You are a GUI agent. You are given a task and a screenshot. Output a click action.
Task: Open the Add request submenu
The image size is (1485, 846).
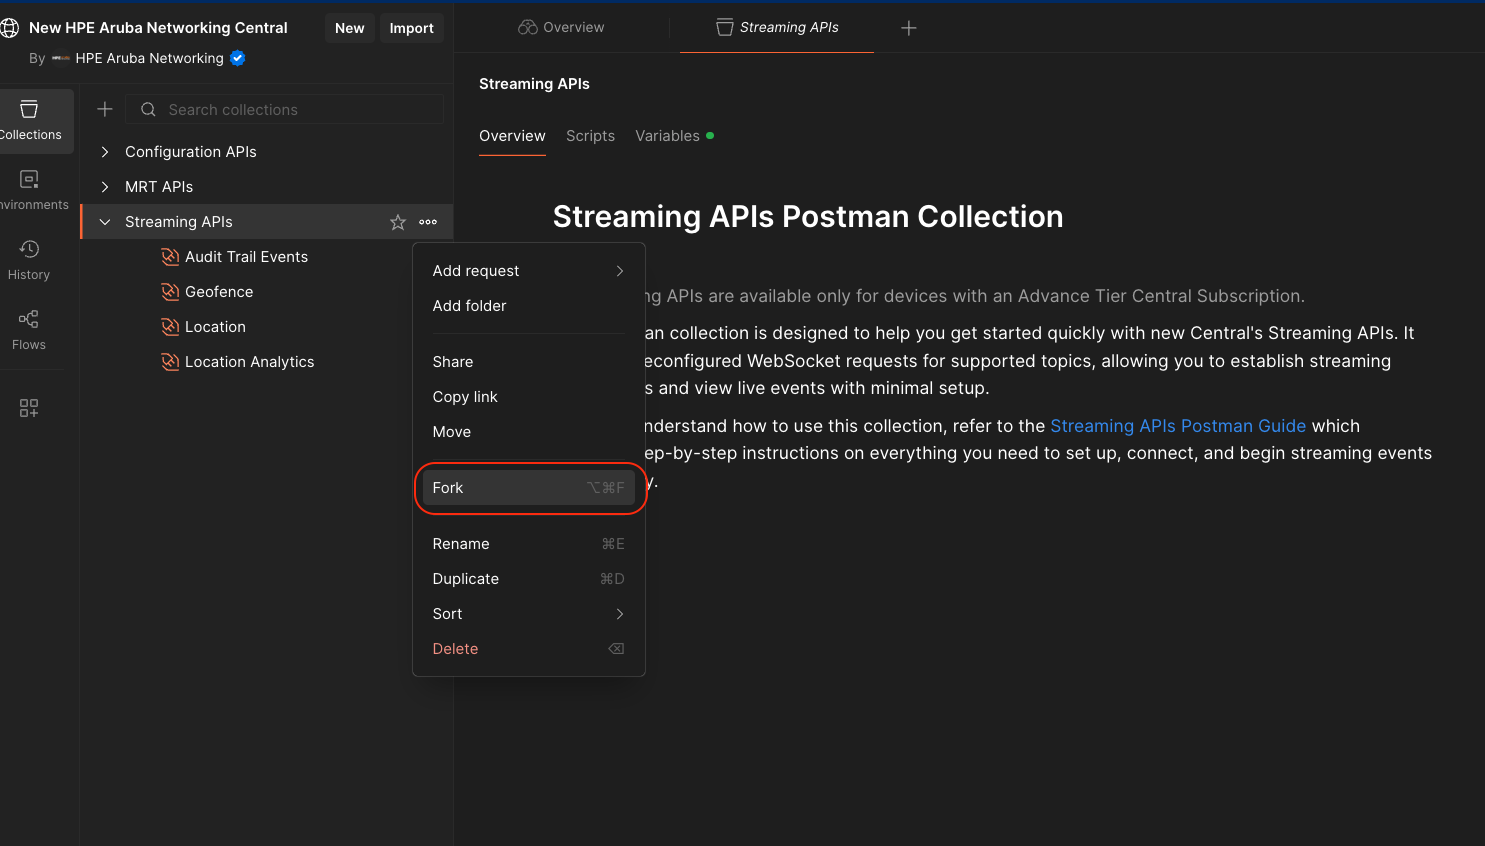pyautogui.click(x=528, y=271)
